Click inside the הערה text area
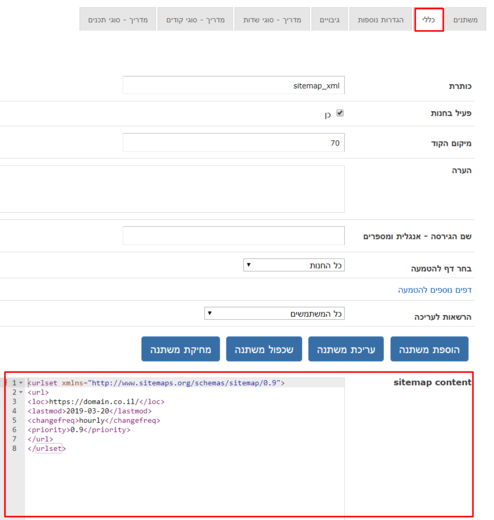 pos(172,189)
